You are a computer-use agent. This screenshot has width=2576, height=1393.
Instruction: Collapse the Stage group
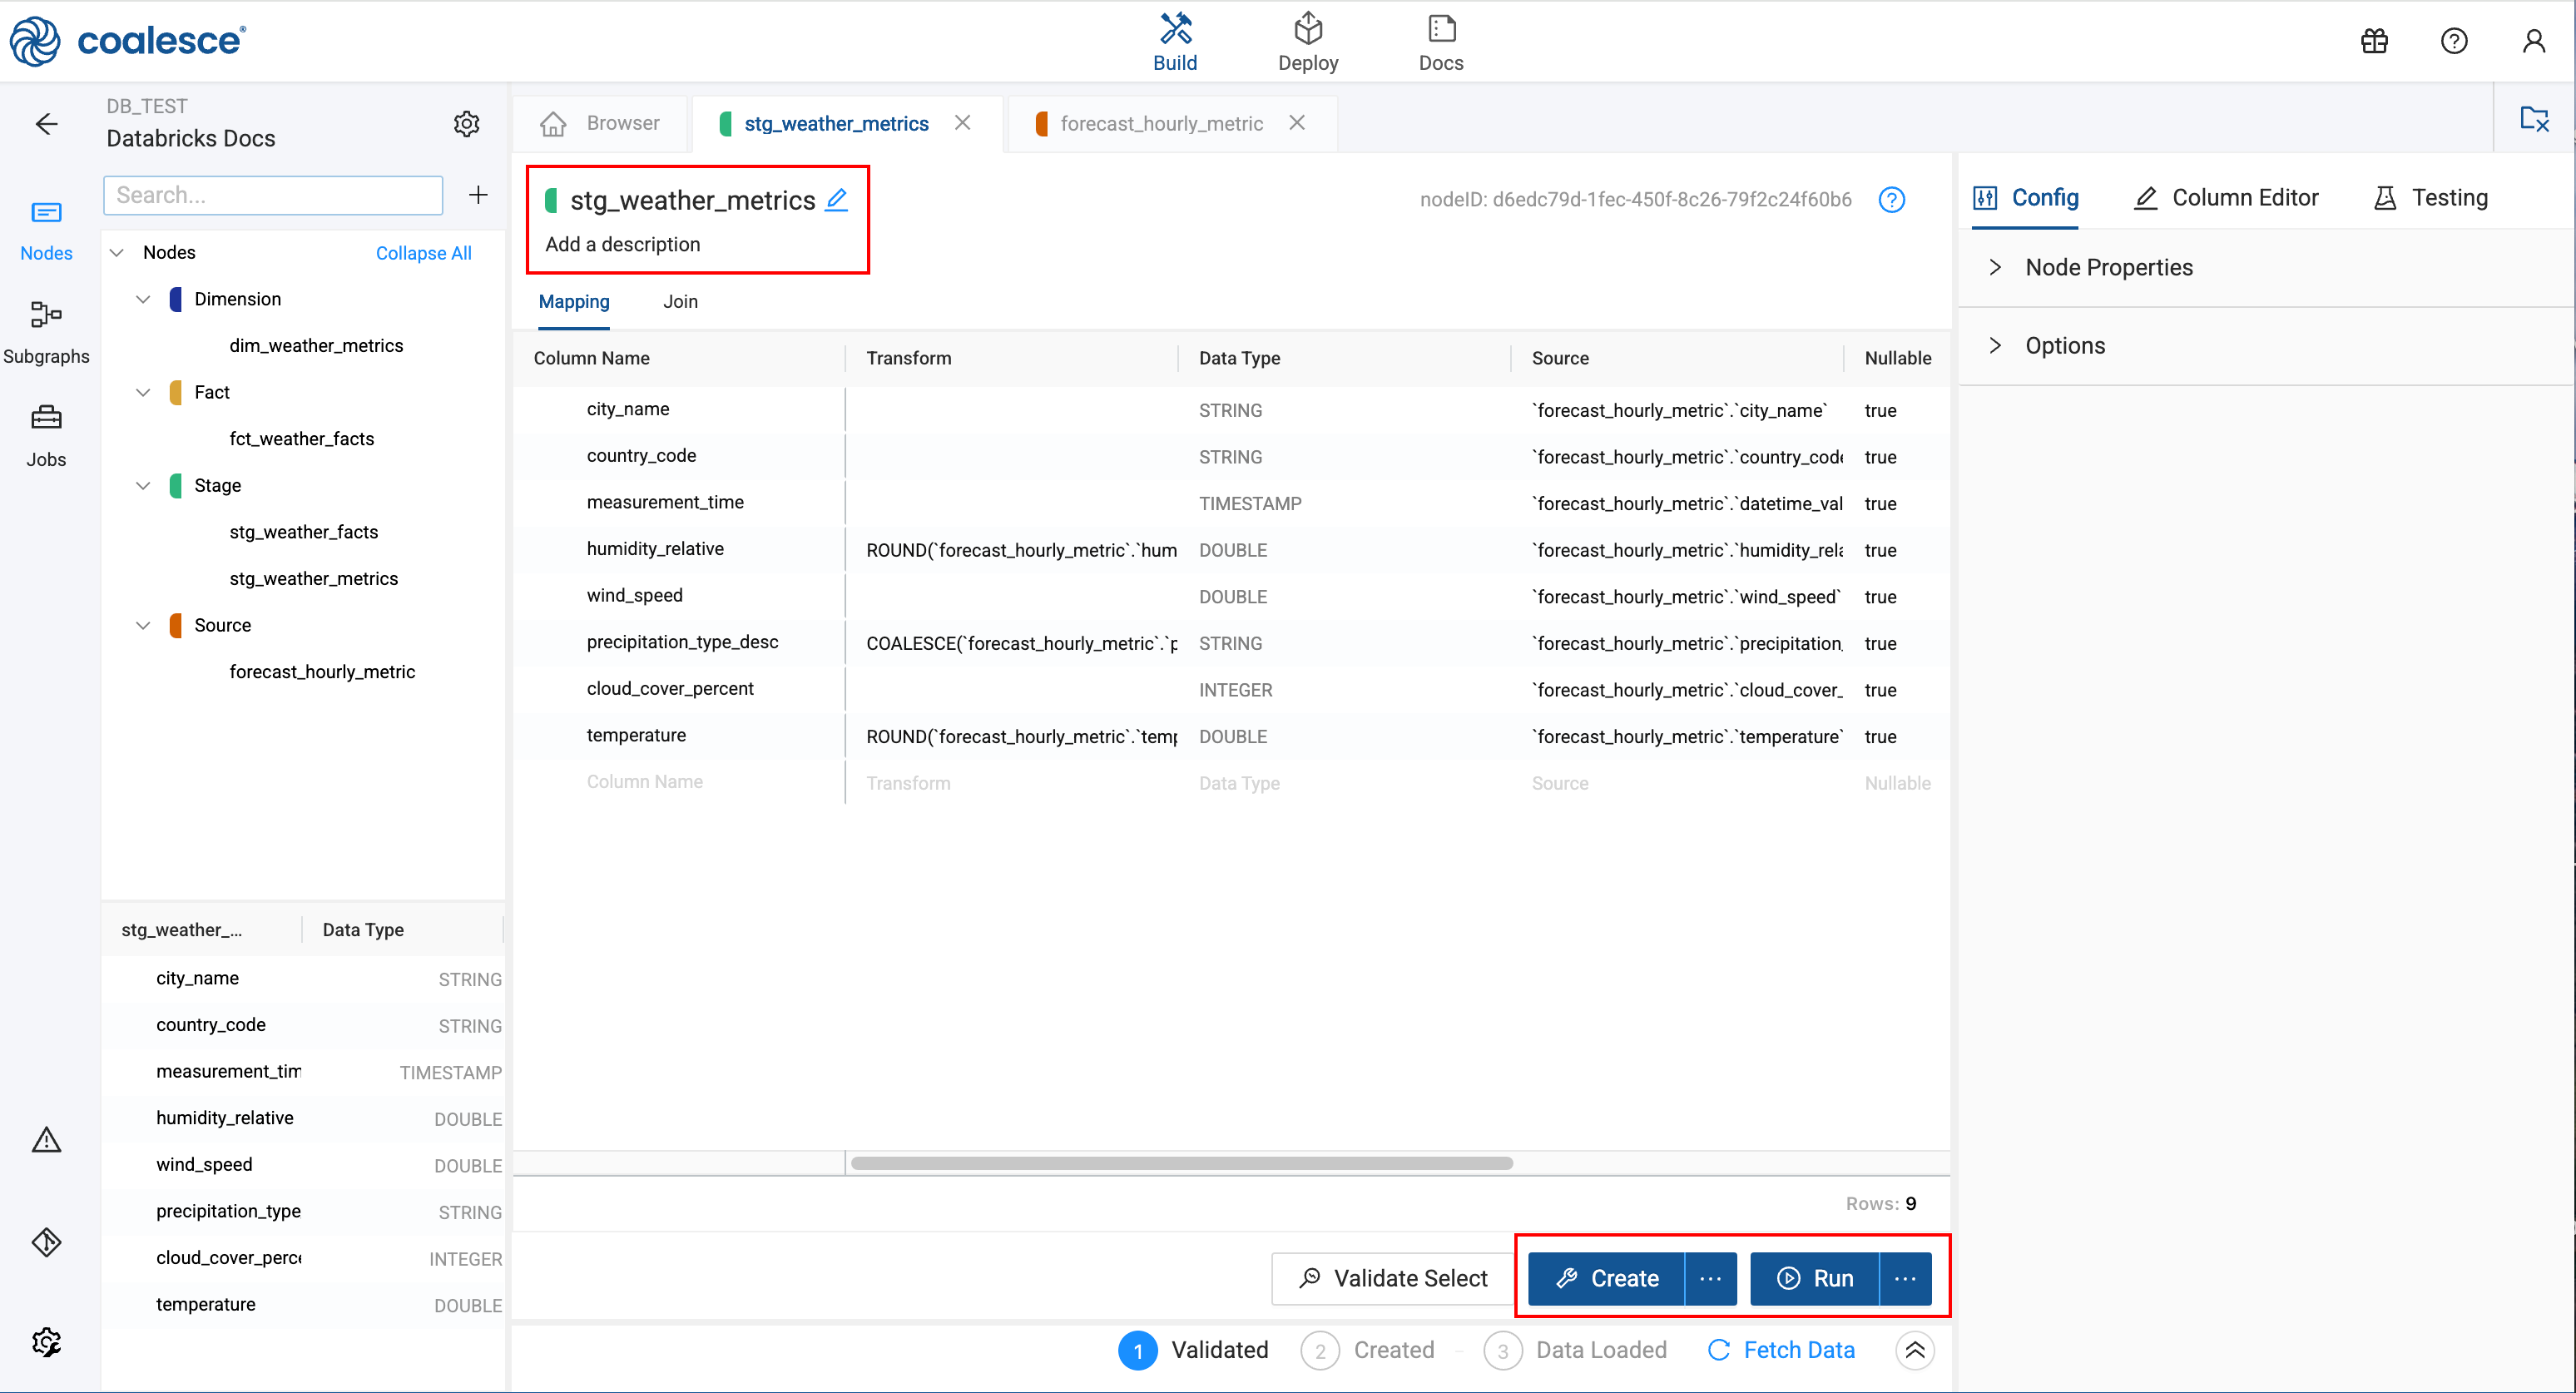pyautogui.click(x=143, y=485)
